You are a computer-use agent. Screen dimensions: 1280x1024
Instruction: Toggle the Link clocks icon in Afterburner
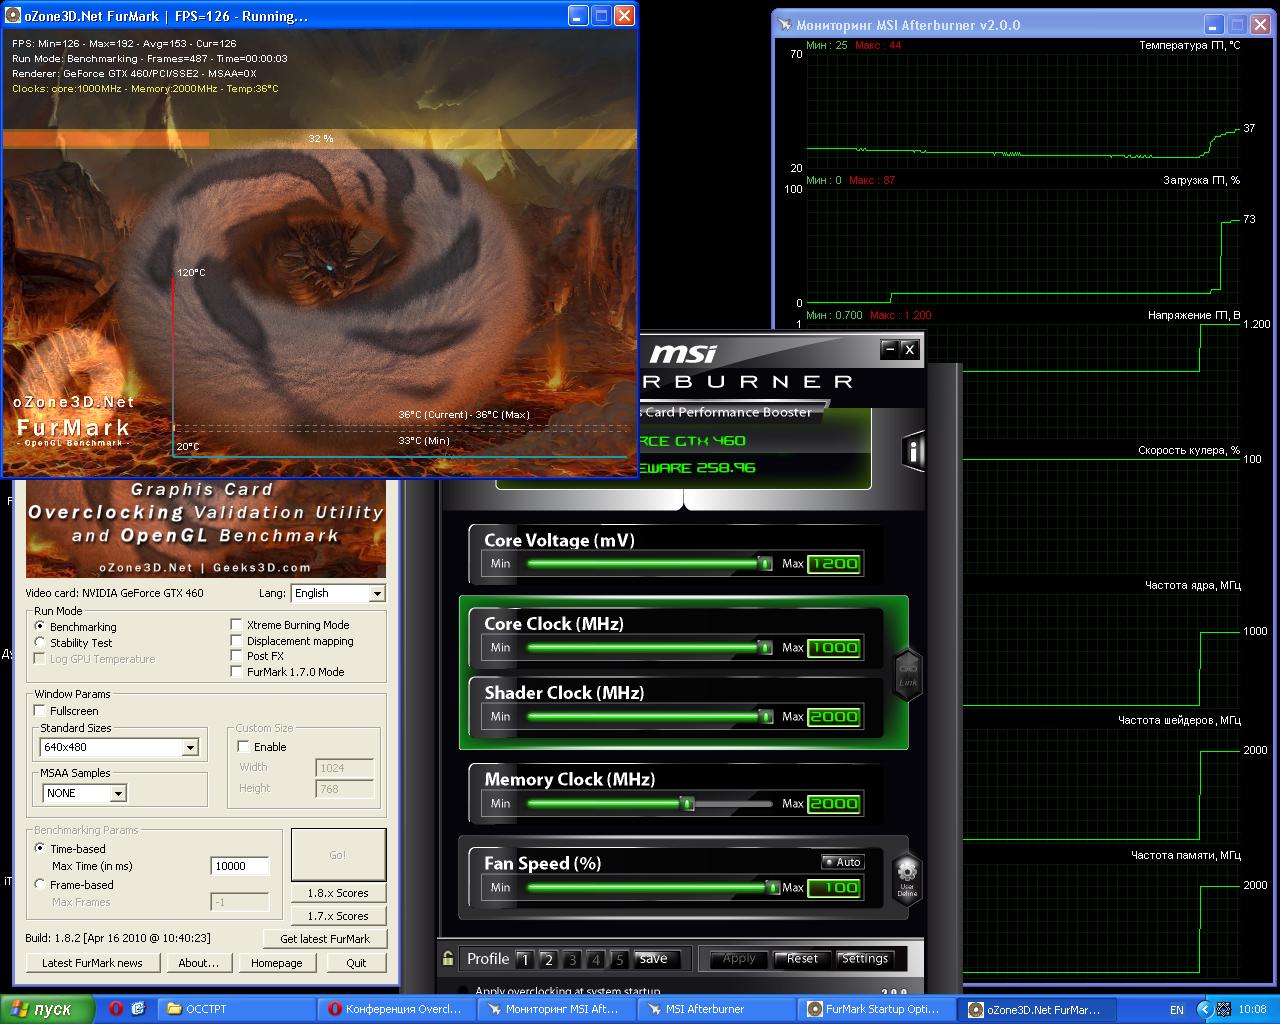pyautogui.click(x=908, y=673)
